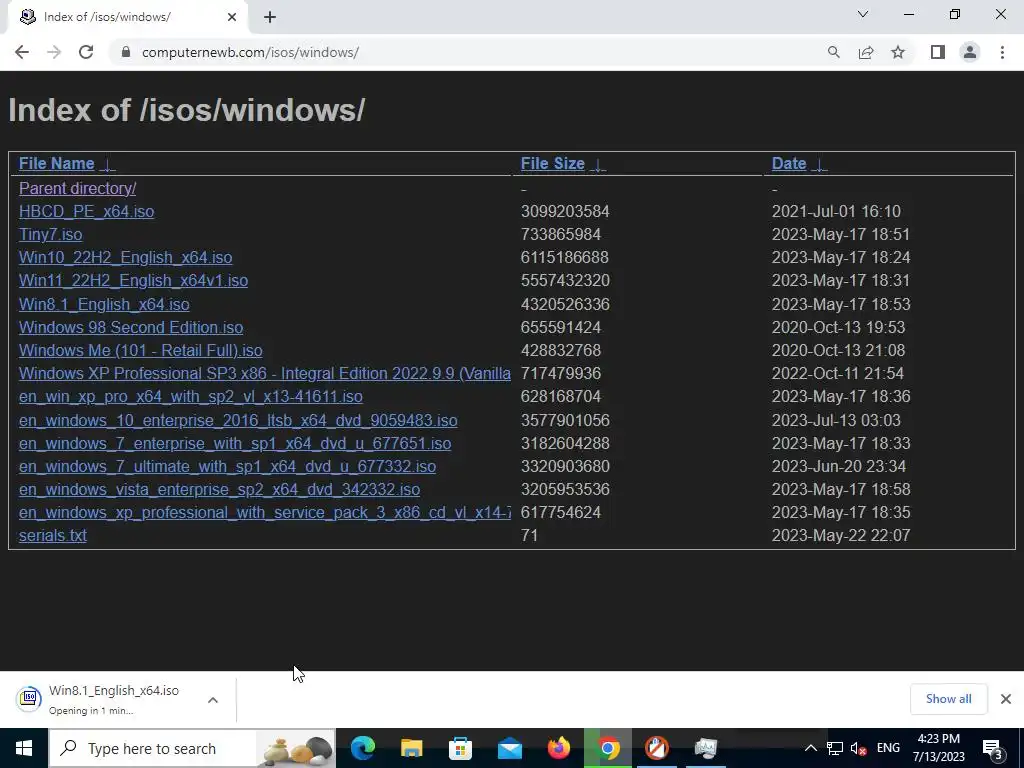The height and width of the screenshot is (768, 1024).
Task: Click ENG language indicator
Action: pyautogui.click(x=888, y=748)
